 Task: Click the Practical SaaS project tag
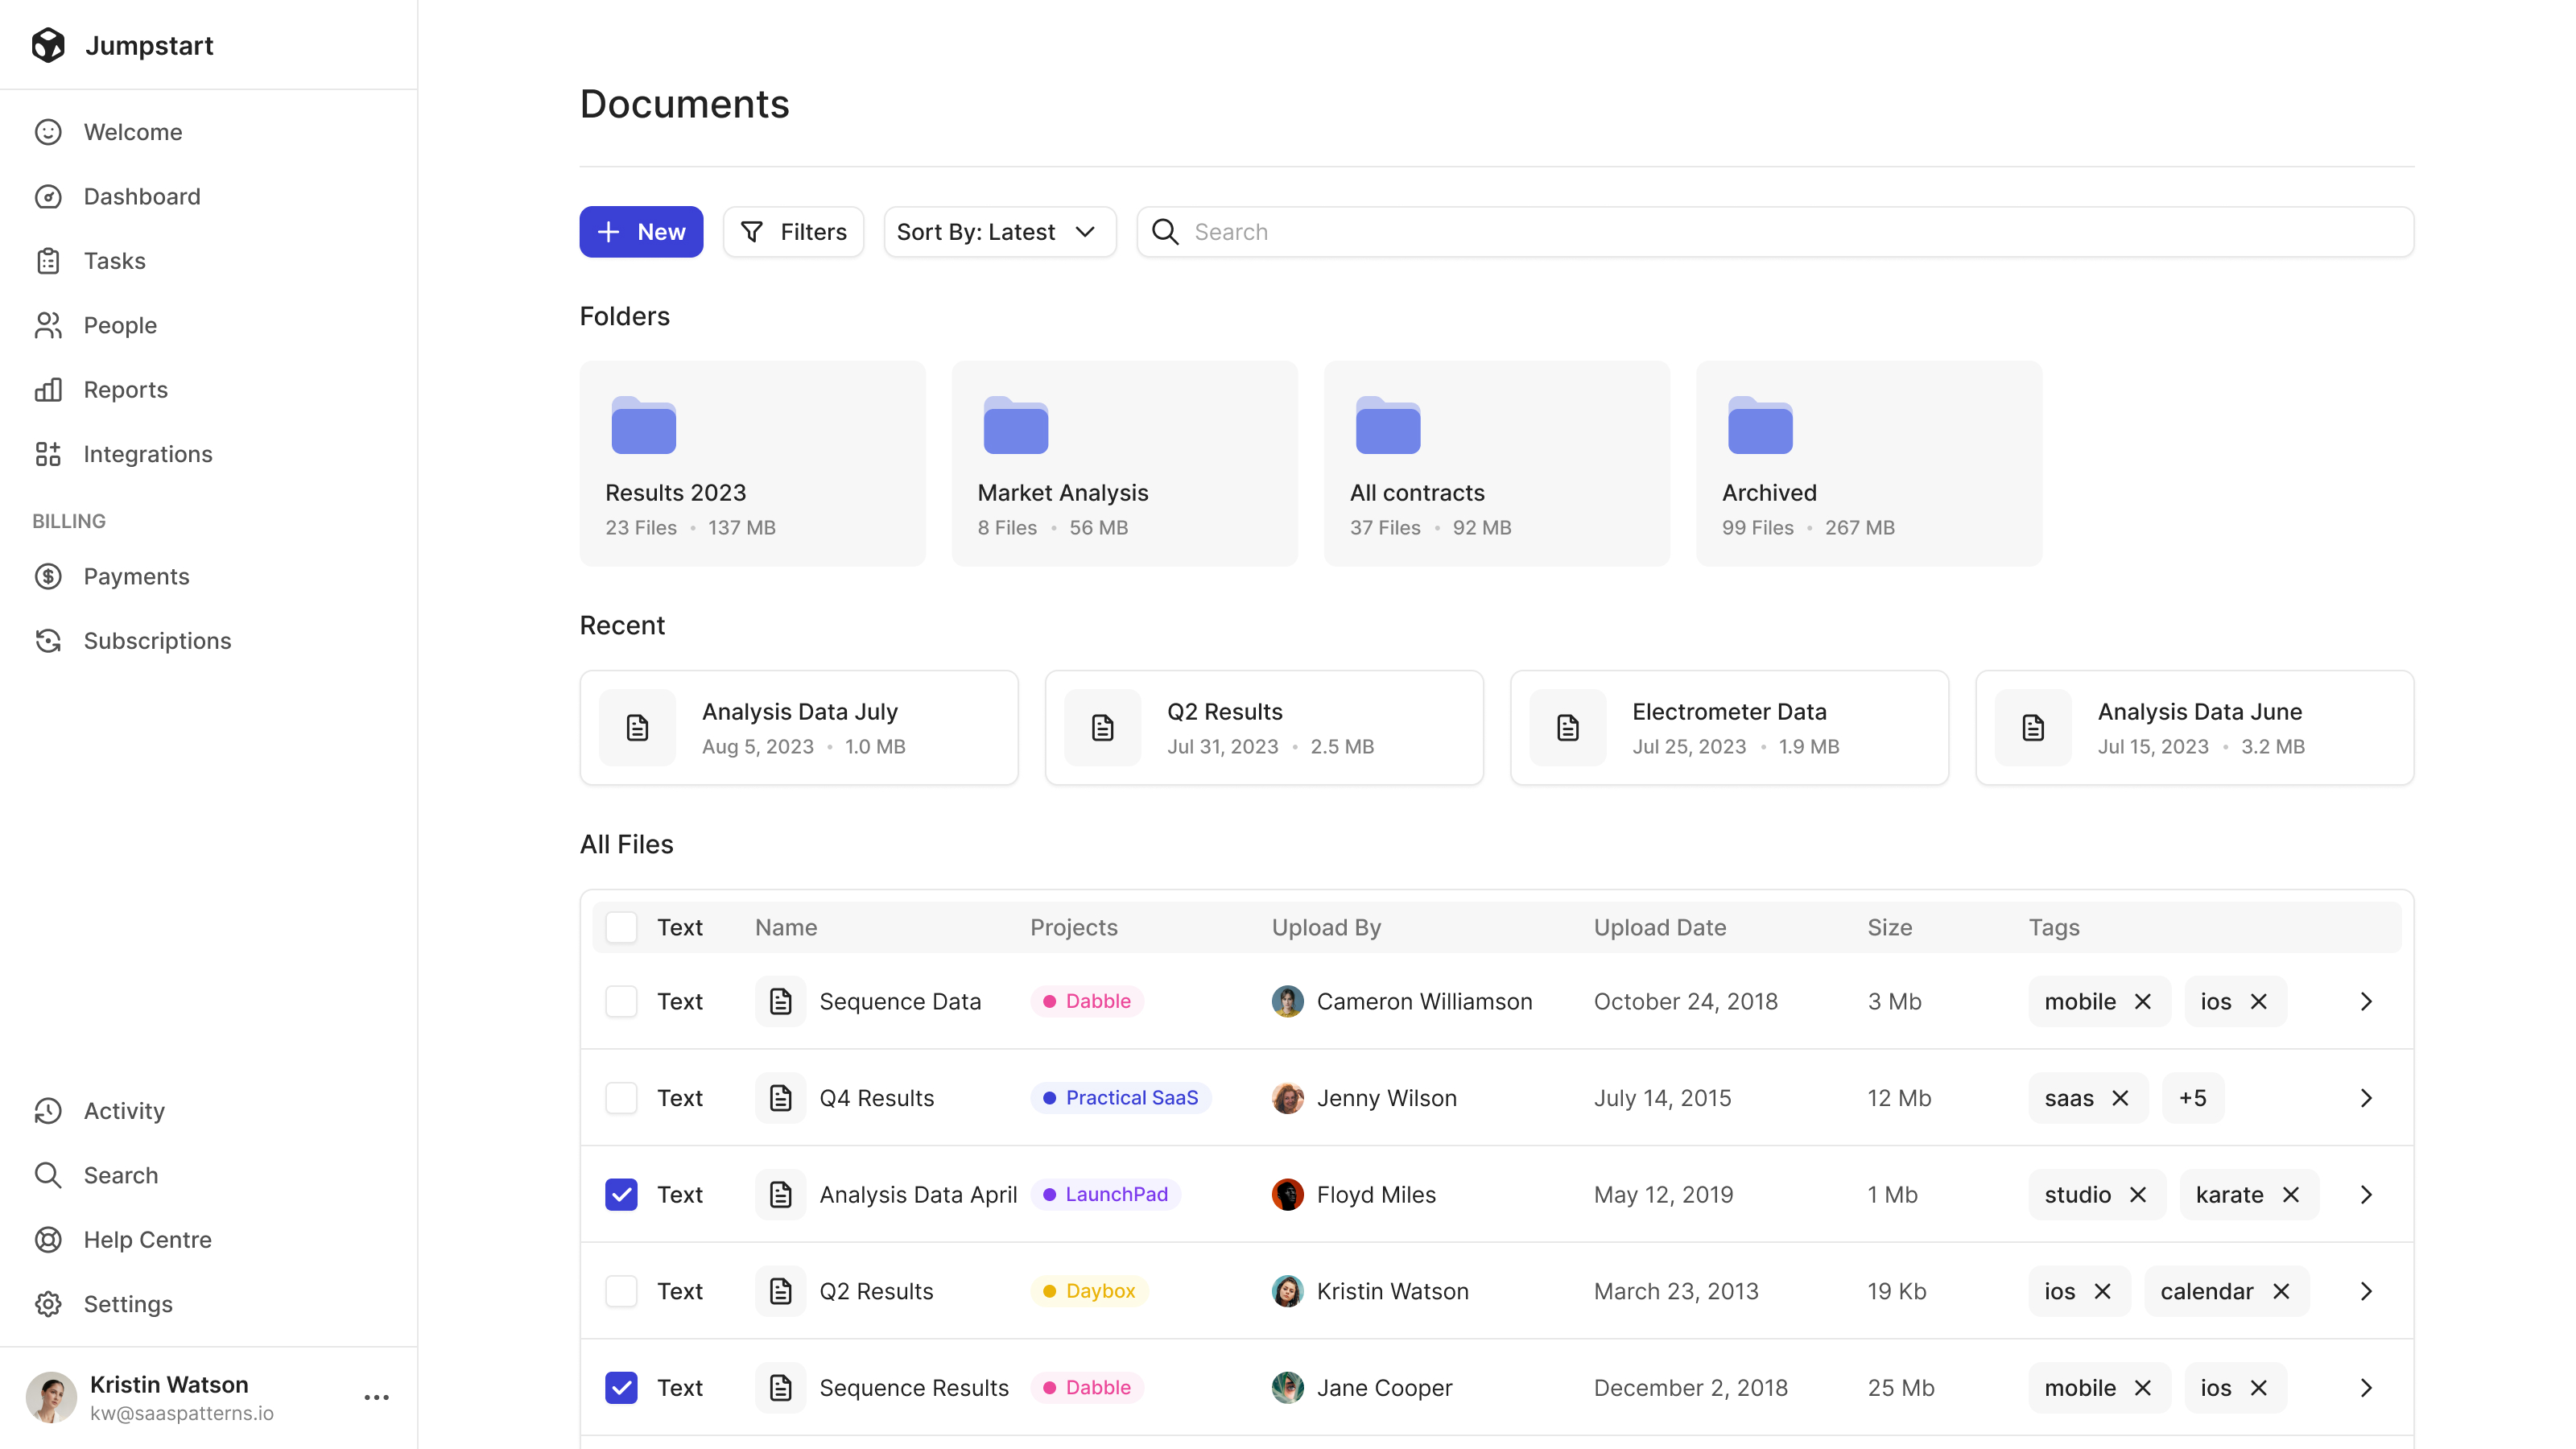click(x=1120, y=1098)
